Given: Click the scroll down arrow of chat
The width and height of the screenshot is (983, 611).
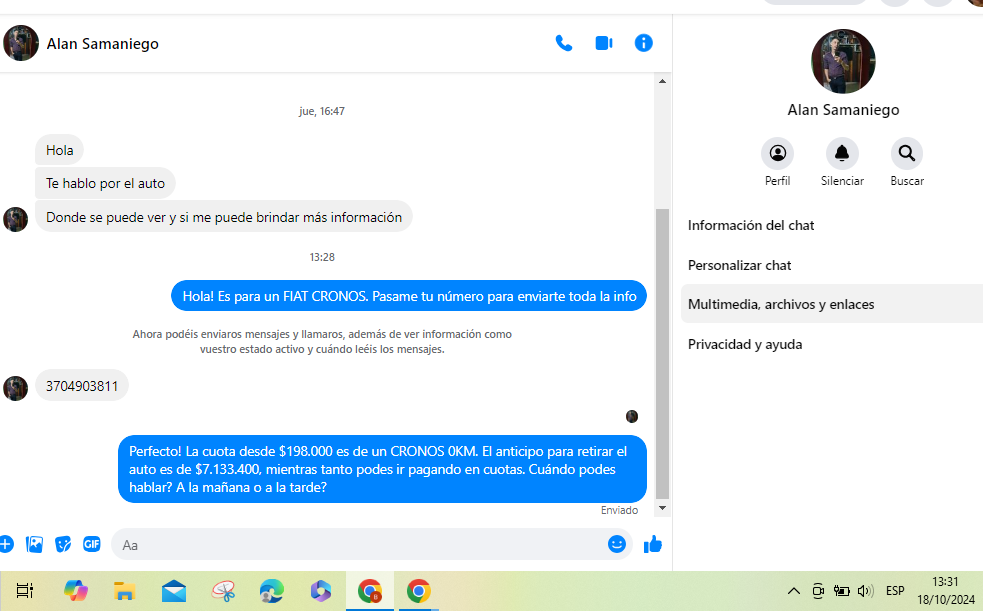Looking at the screenshot, I should (662, 508).
